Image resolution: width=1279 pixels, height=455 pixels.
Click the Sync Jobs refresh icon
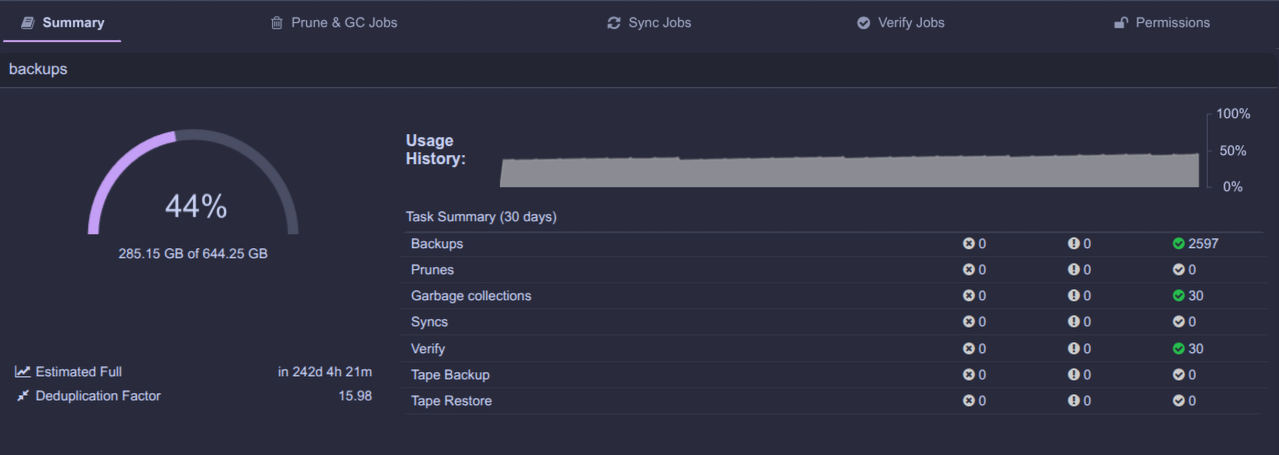(x=614, y=23)
